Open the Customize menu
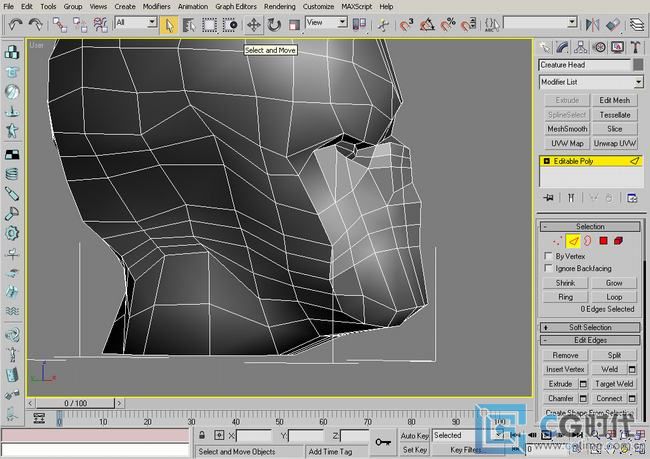The width and height of the screenshot is (650, 459). pos(318,7)
